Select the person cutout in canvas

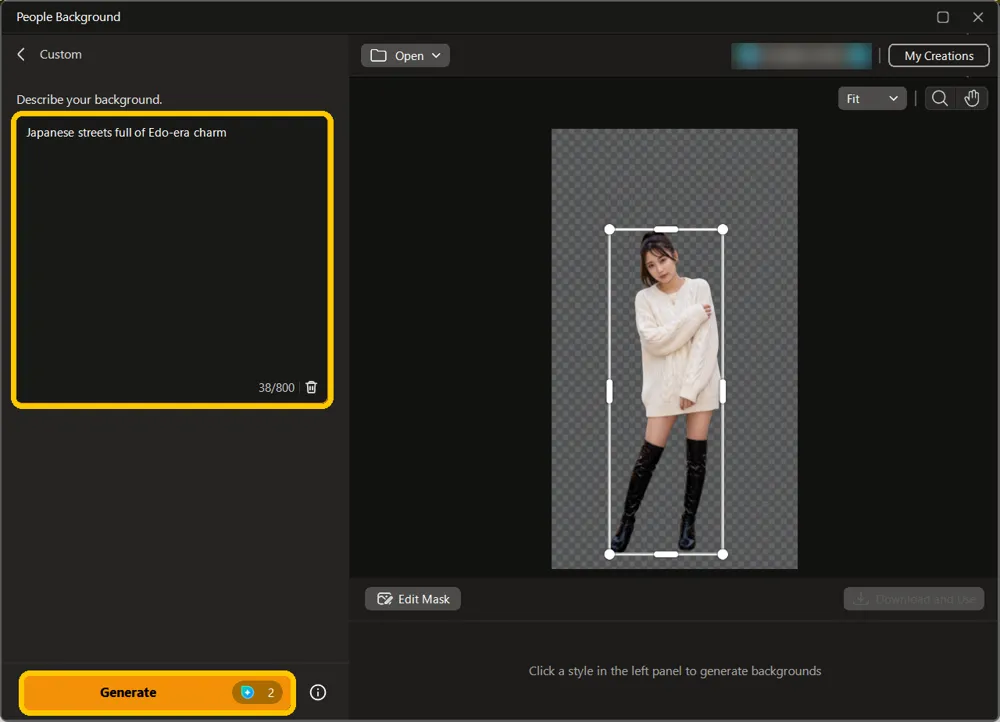(668, 392)
